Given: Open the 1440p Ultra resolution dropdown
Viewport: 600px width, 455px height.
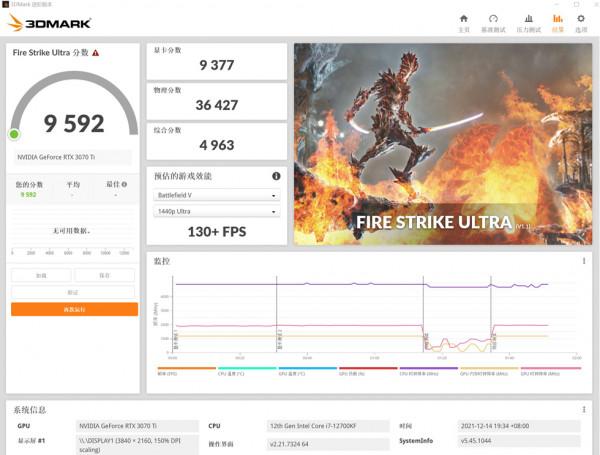Looking at the screenshot, I should [x=217, y=211].
